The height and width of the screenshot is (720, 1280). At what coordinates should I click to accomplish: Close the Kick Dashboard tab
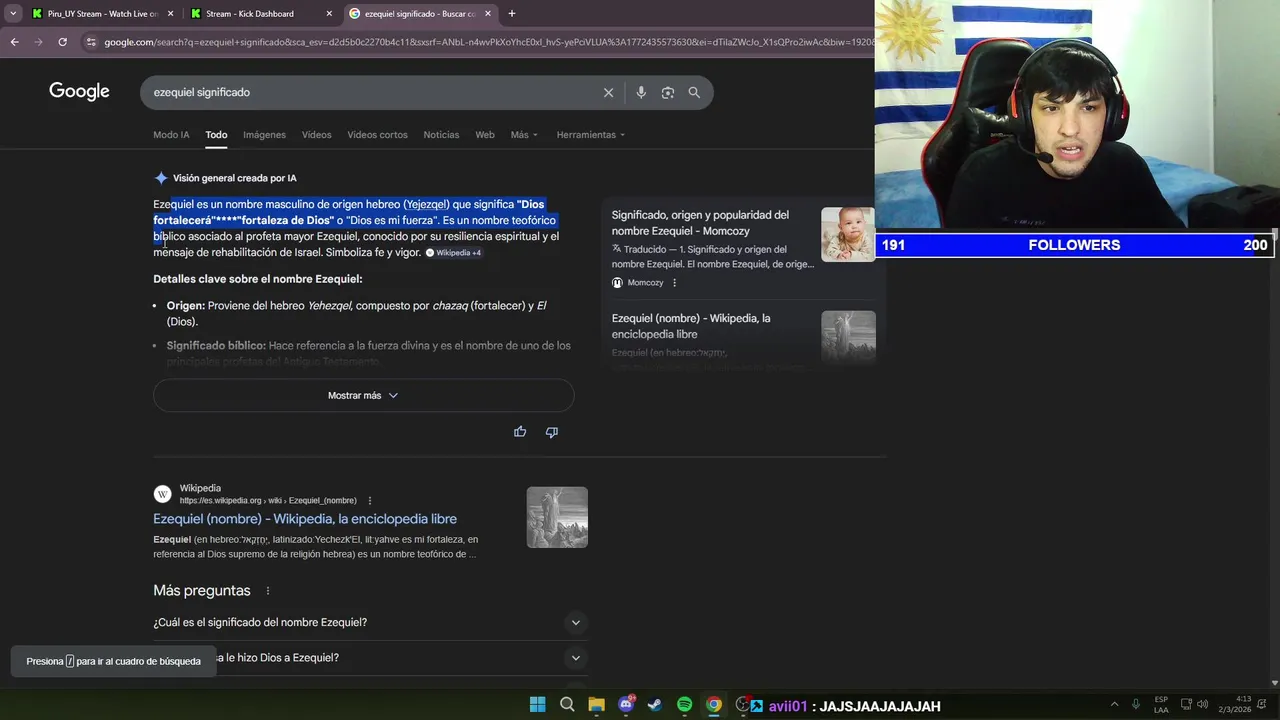329,14
